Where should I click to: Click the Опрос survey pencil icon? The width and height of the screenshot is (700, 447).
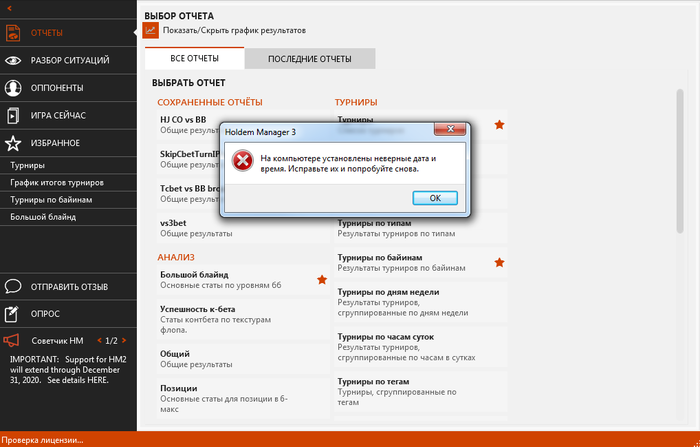(12, 313)
